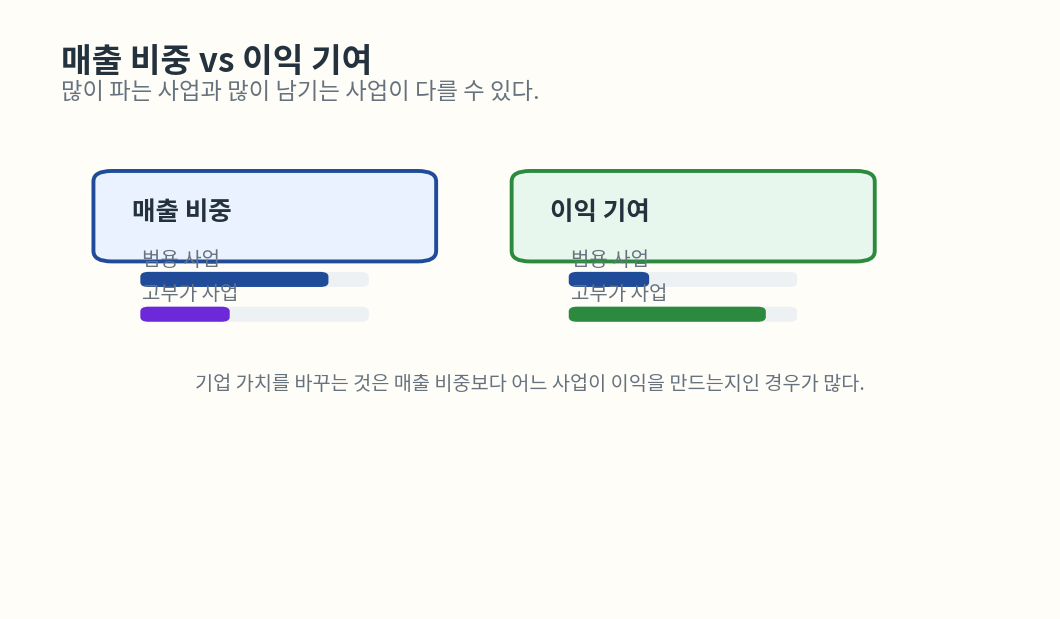The height and width of the screenshot is (619, 1060).
Task: Click the gray unfilled part of the purple bar
Action: [300, 314]
